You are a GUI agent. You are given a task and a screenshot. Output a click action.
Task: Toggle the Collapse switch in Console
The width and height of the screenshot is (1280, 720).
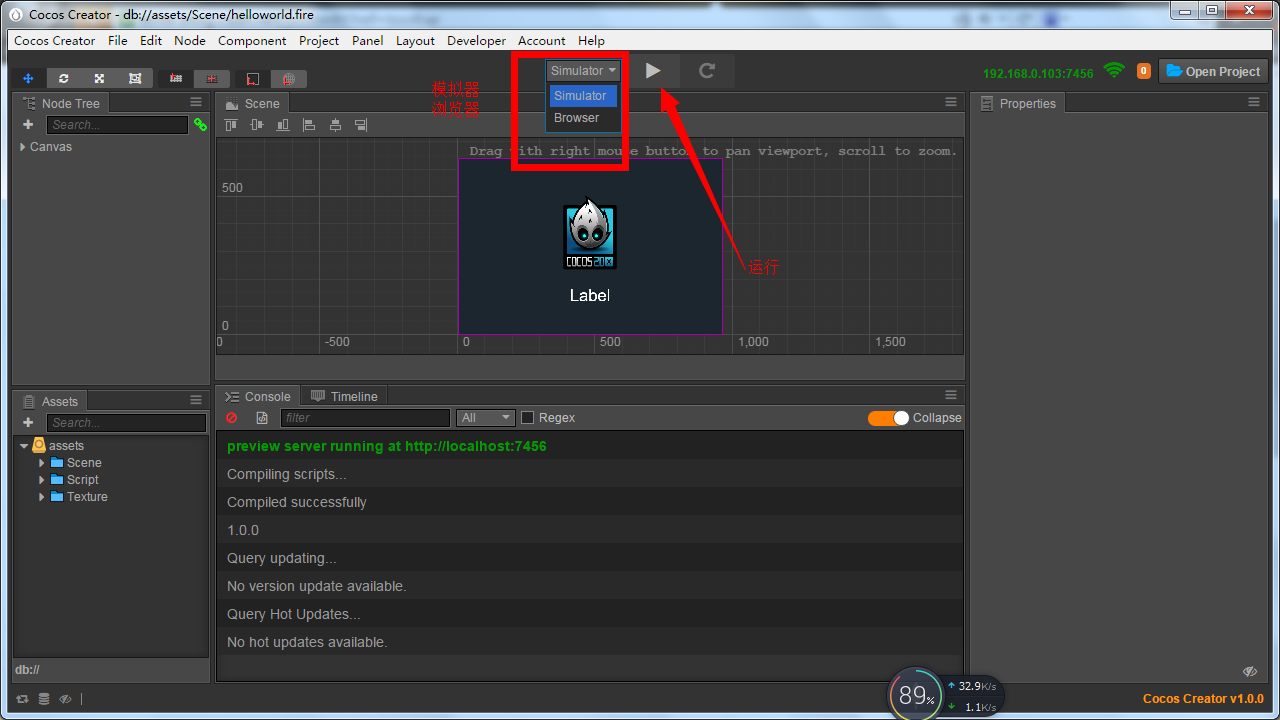tap(888, 418)
